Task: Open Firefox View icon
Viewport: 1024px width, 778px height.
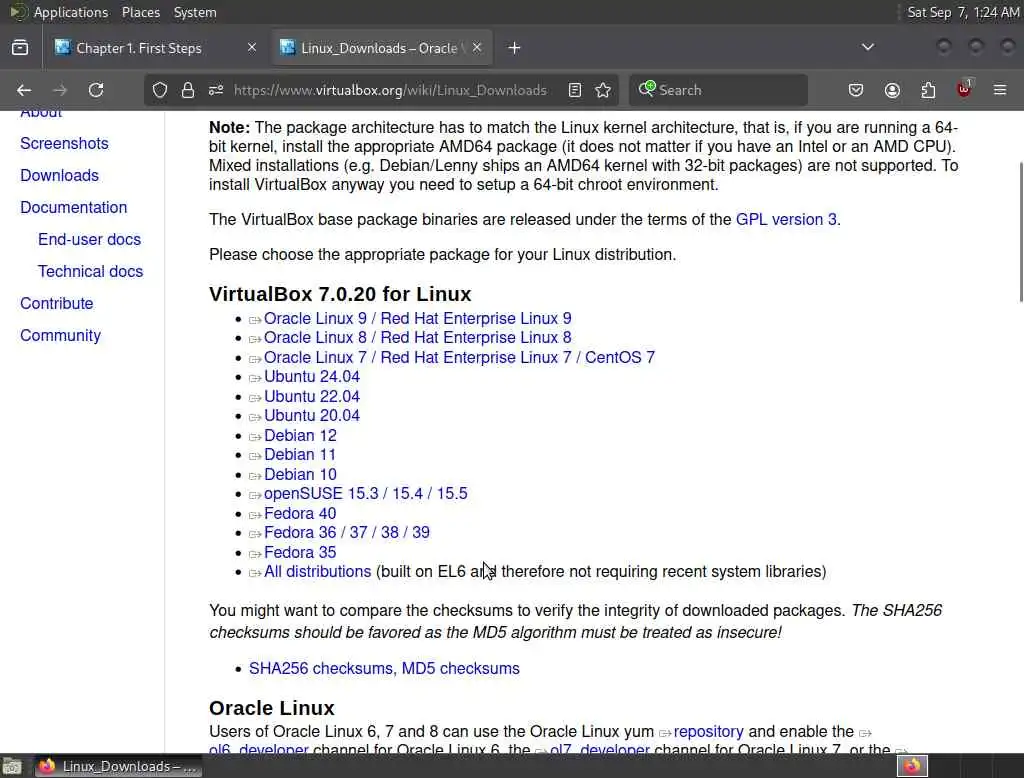Action: 20,48
